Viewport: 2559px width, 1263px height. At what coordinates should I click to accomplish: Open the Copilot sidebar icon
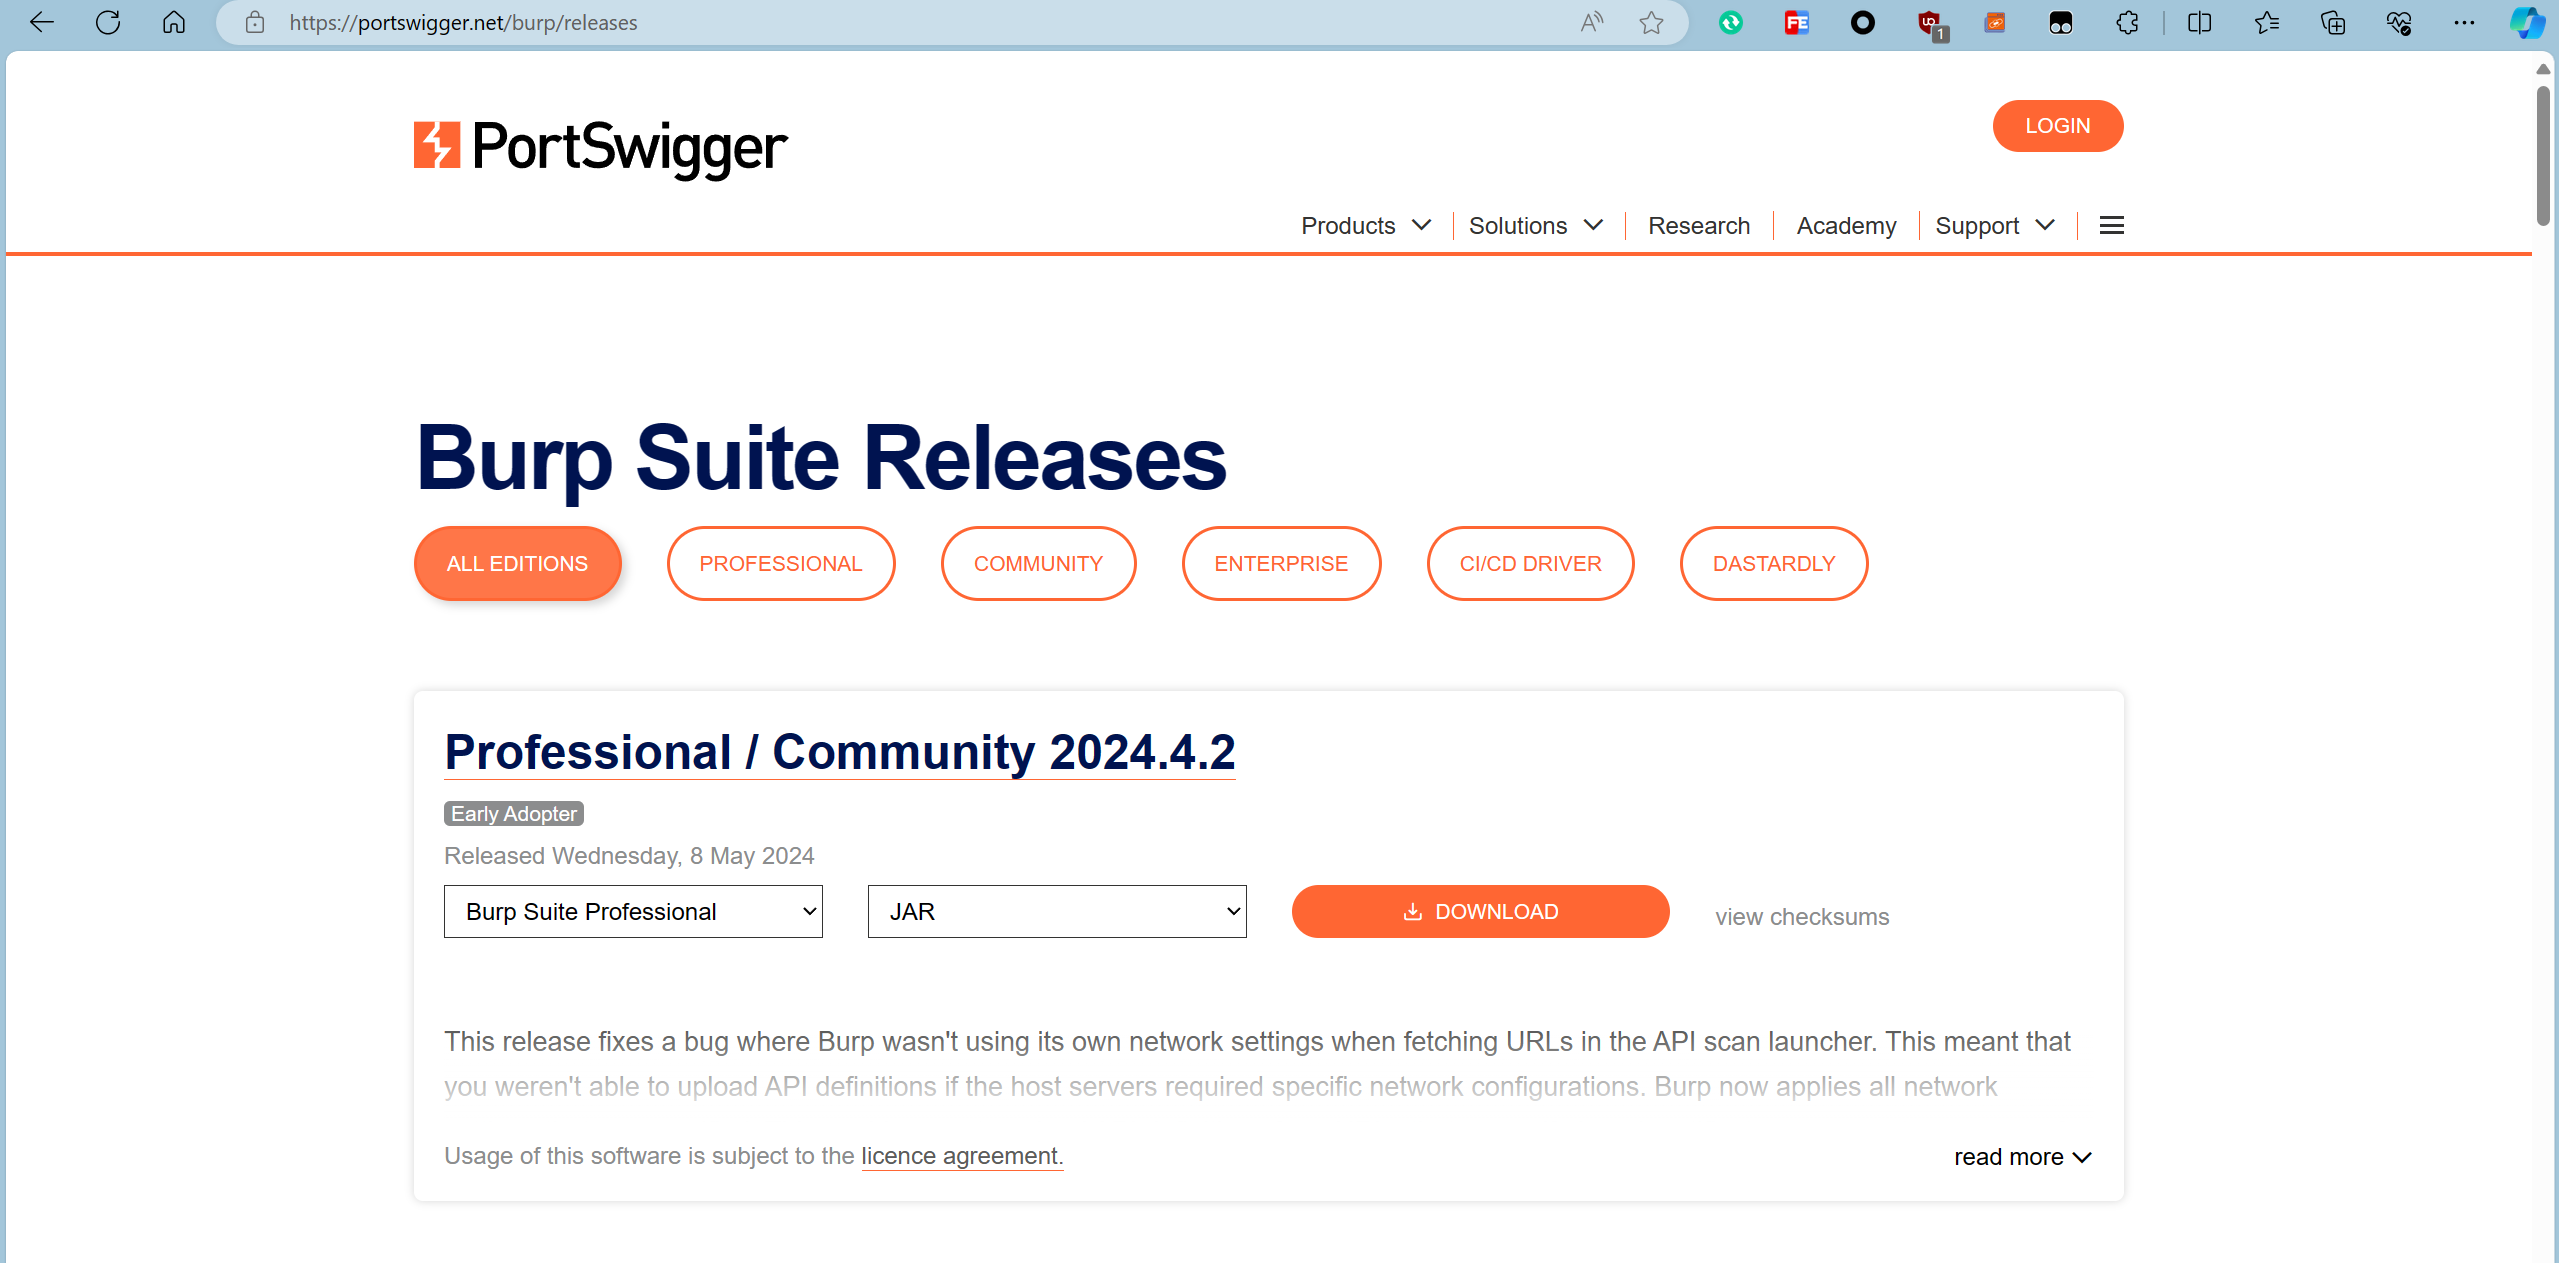[2527, 22]
